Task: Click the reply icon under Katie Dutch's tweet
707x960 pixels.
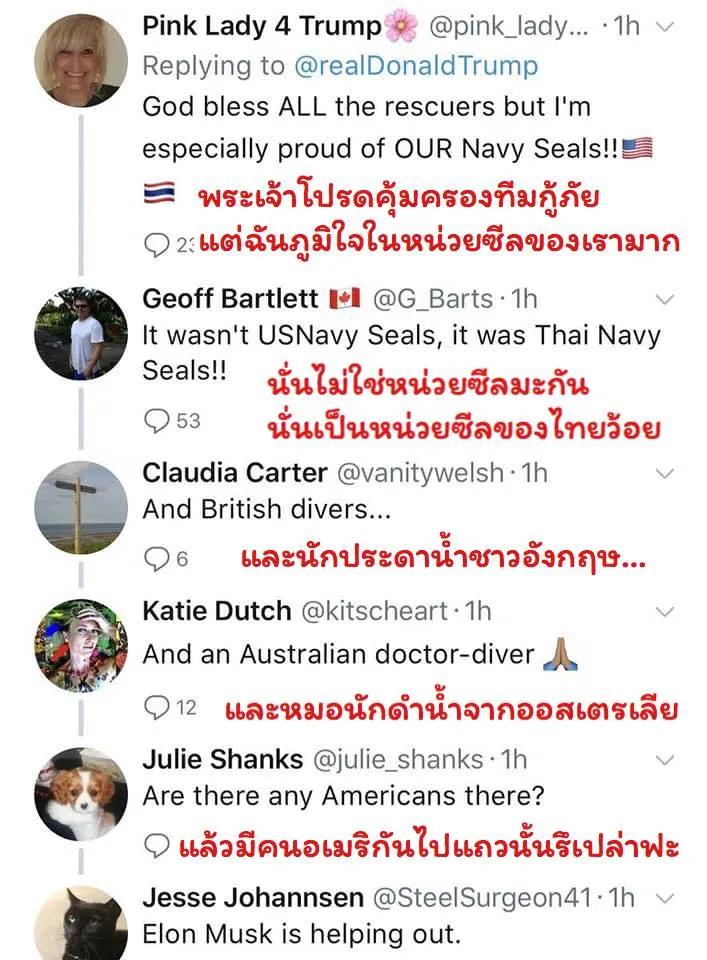Action: tap(156, 708)
